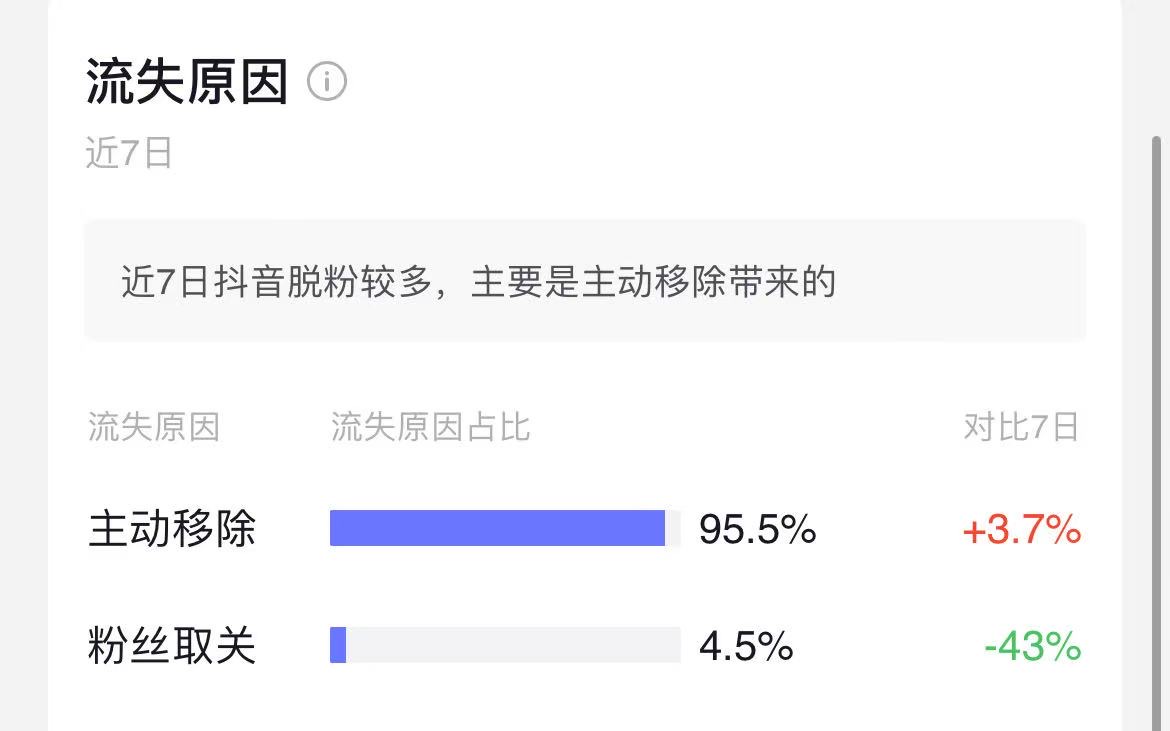Image resolution: width=1170 pixels, height=731 pixels.
Task: Open the 近7日抖音脱粉较多 insight banner
Action: (x=584, y=282)
